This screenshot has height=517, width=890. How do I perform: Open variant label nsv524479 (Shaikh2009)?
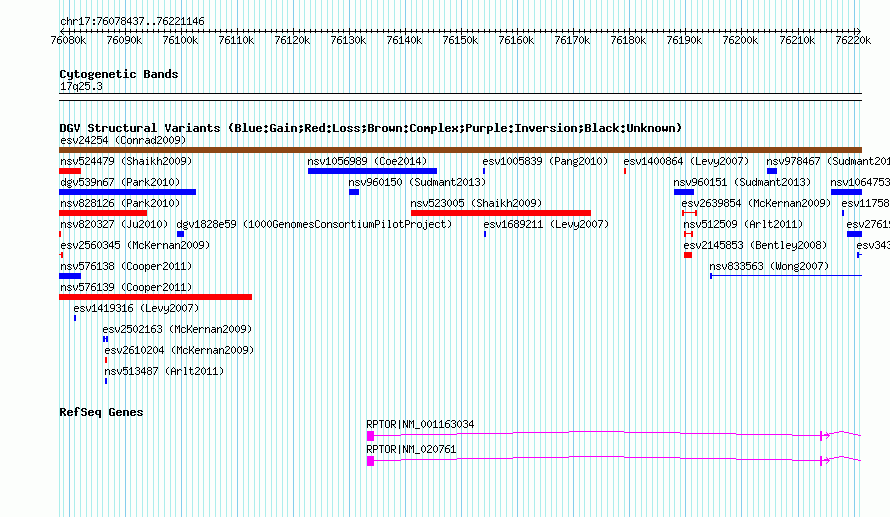click(x=126, y=161)
